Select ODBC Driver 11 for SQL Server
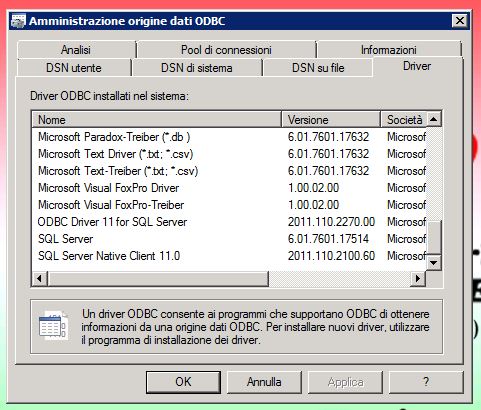This screenshot has width=481, height=410. (x=112, y=222)
